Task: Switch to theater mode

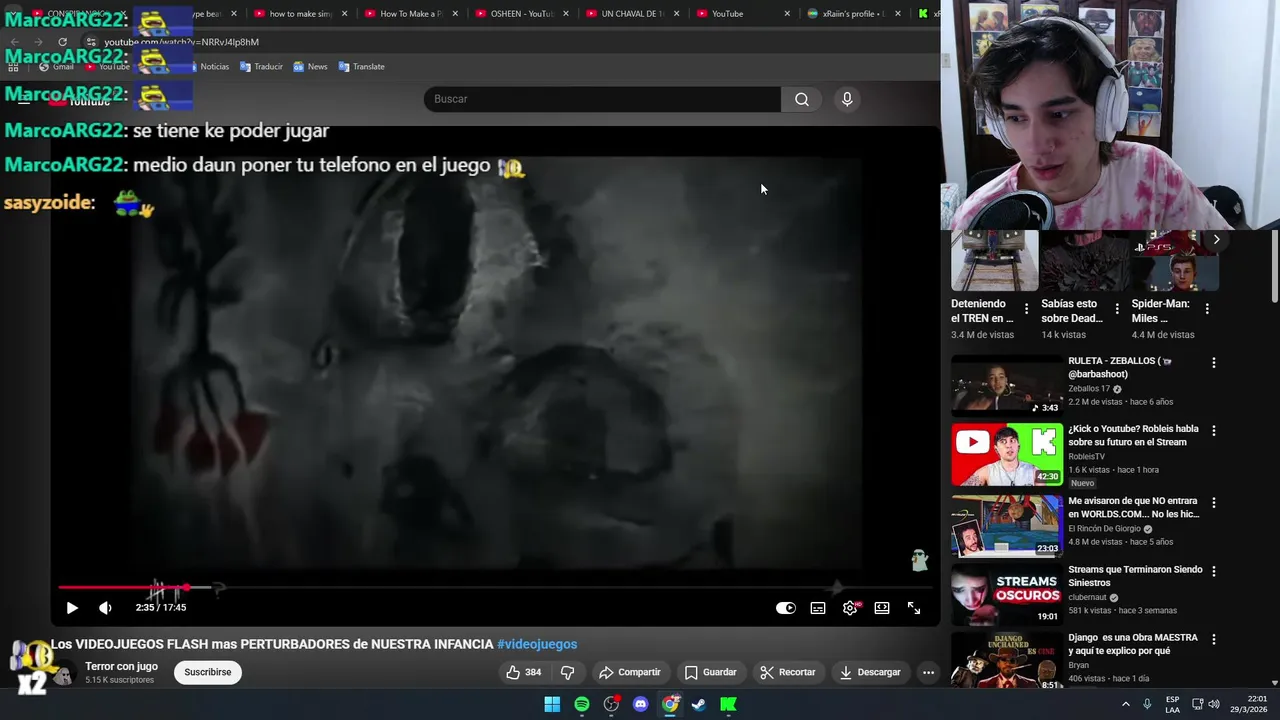Action: point(882,608)
